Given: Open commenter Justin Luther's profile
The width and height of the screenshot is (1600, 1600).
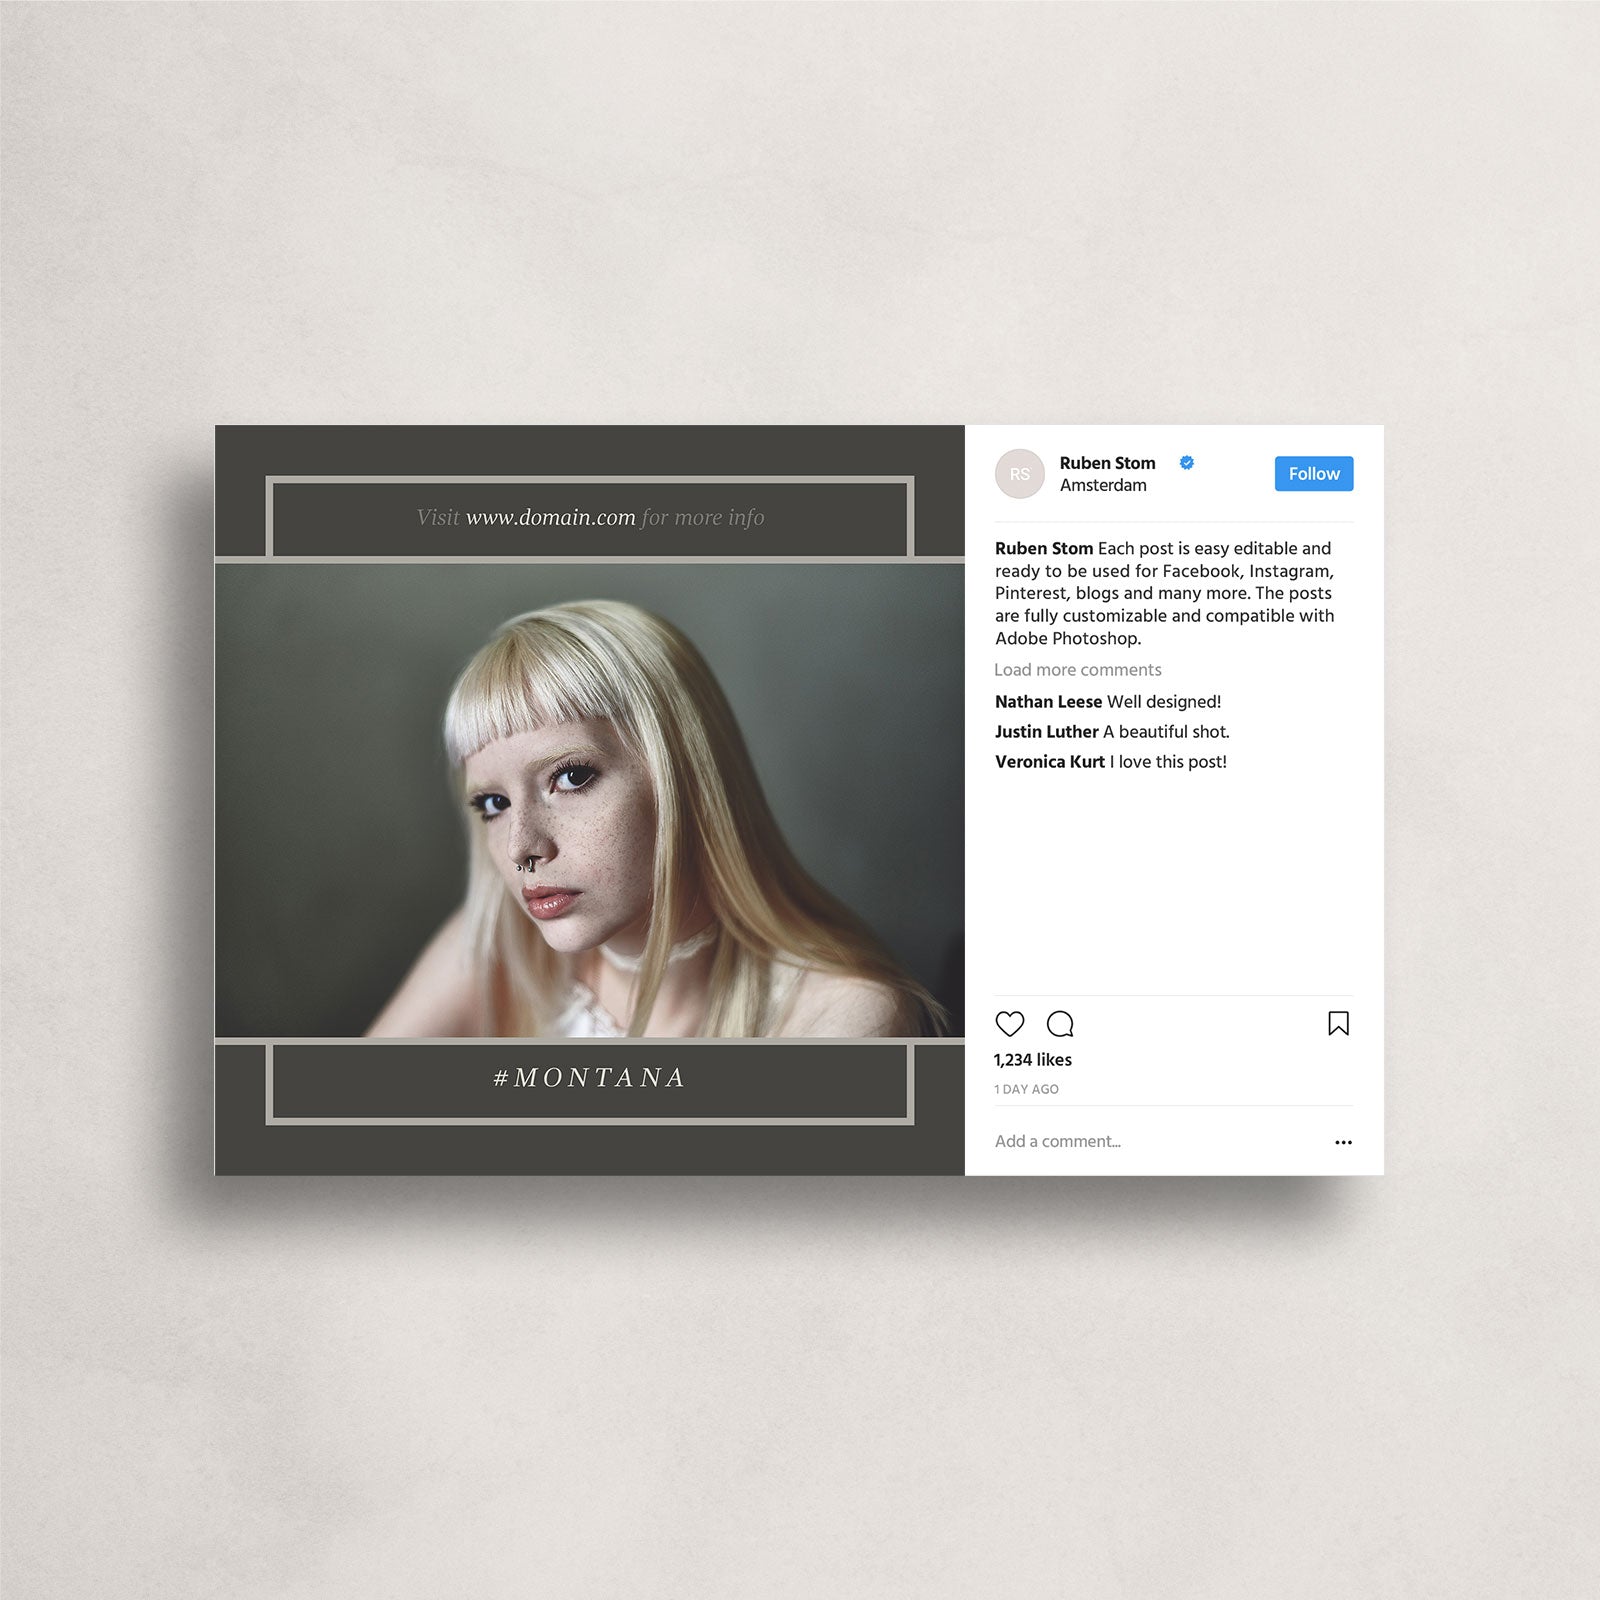Looking at the screenshot, I should coord(1046,732).
